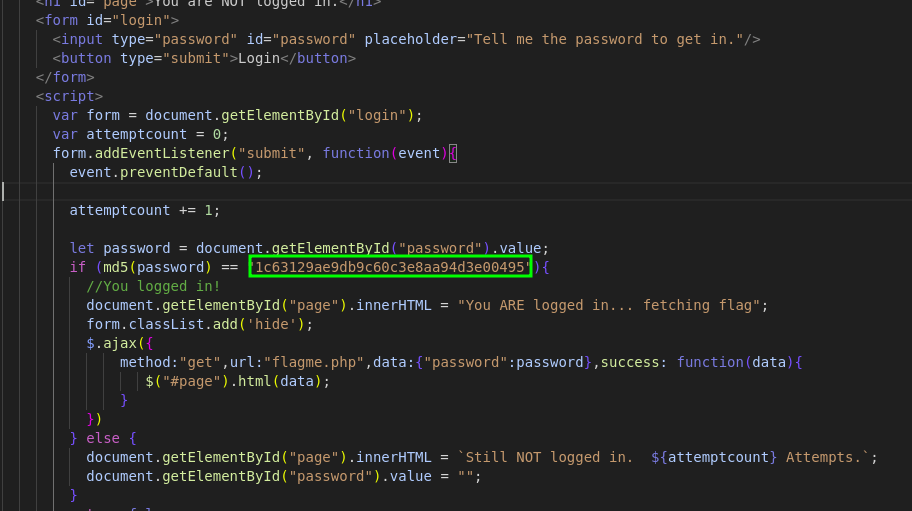Click the opening <script> tag
The width and height of the screenshot is (912, 511).
click(x=69, y=96)
